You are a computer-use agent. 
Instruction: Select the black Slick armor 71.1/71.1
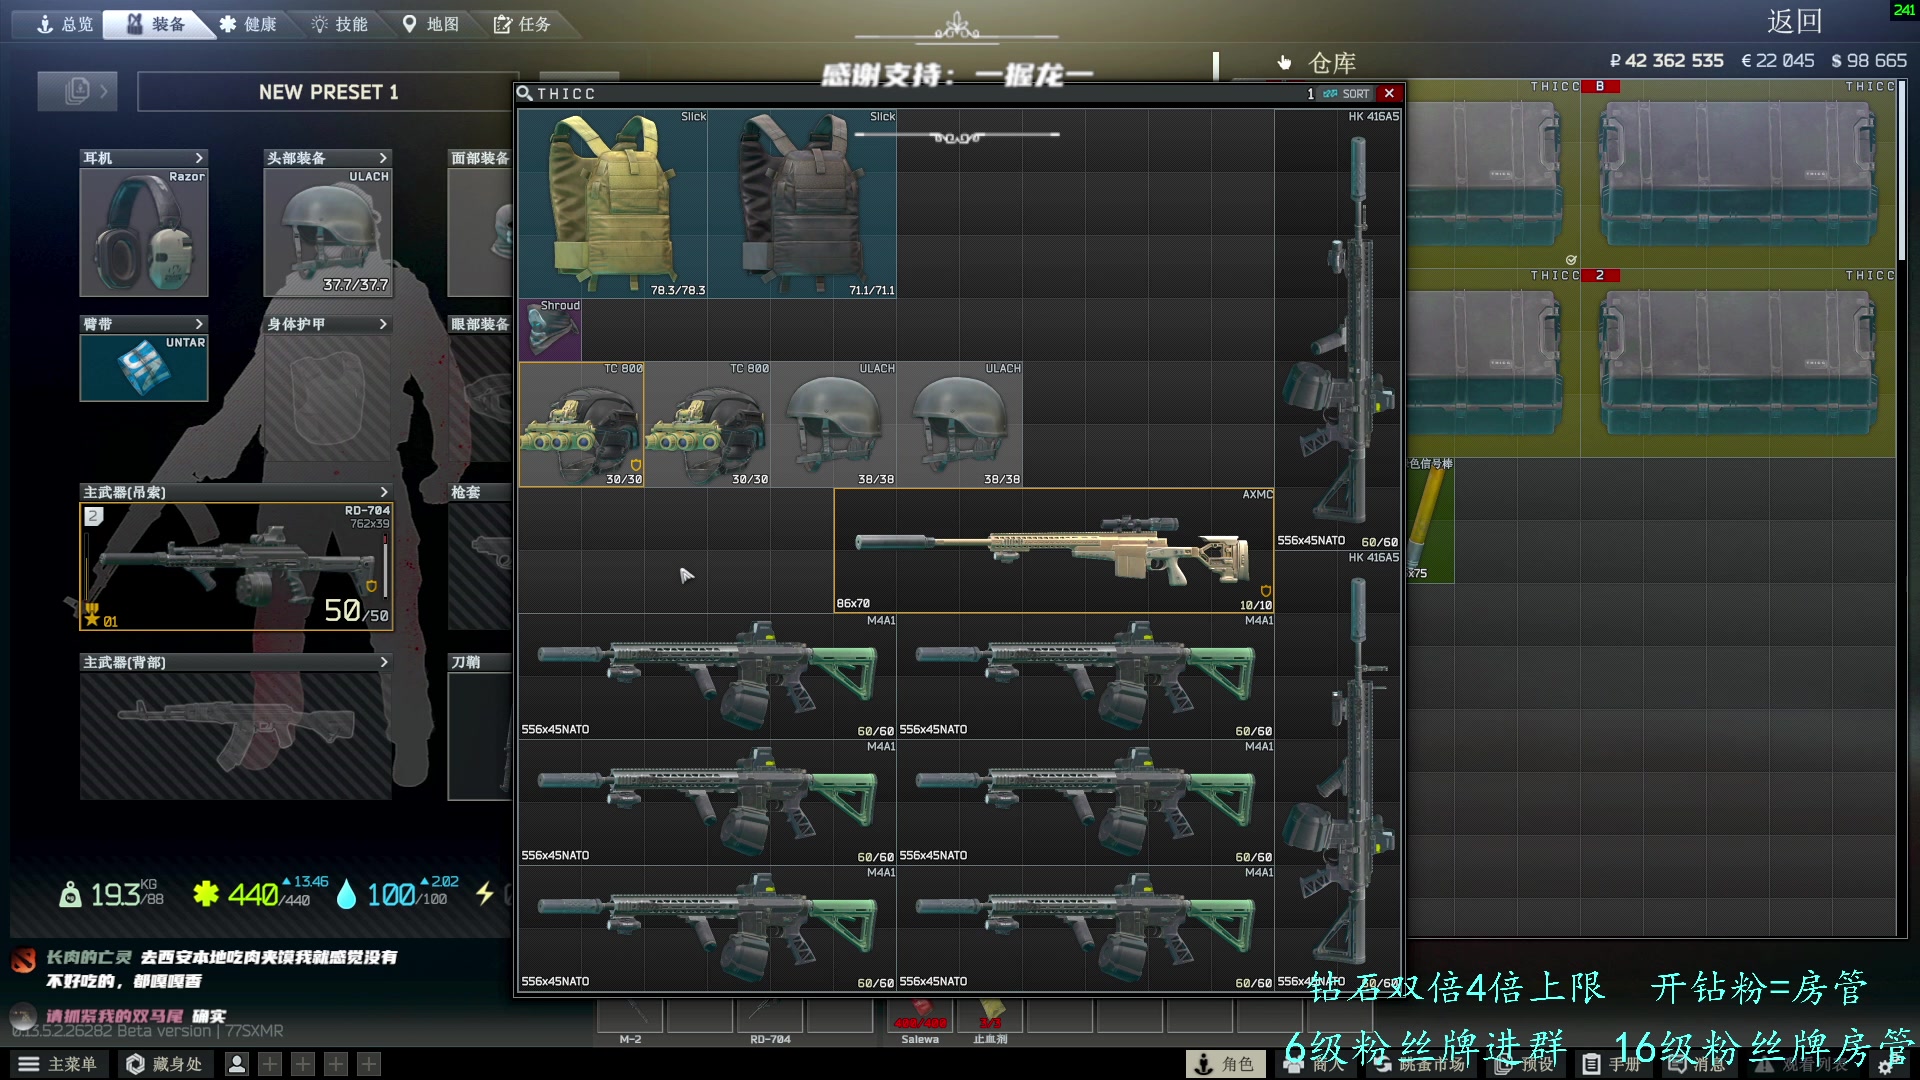pos(802,203)
